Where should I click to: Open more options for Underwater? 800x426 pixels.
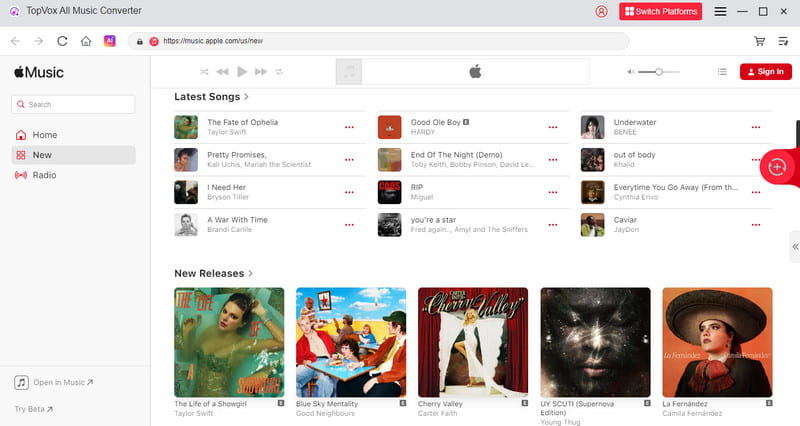coord(756,127)
